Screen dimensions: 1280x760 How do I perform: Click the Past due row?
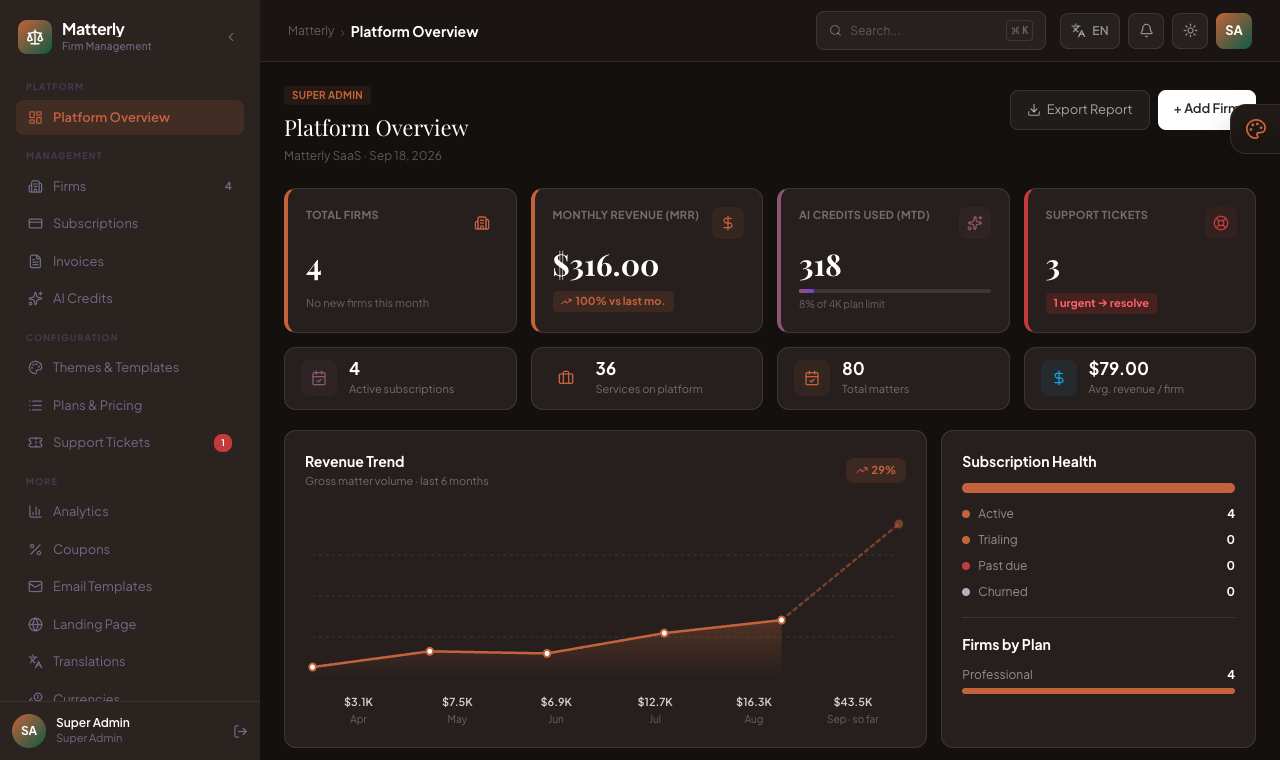[x=1098, y=566]
